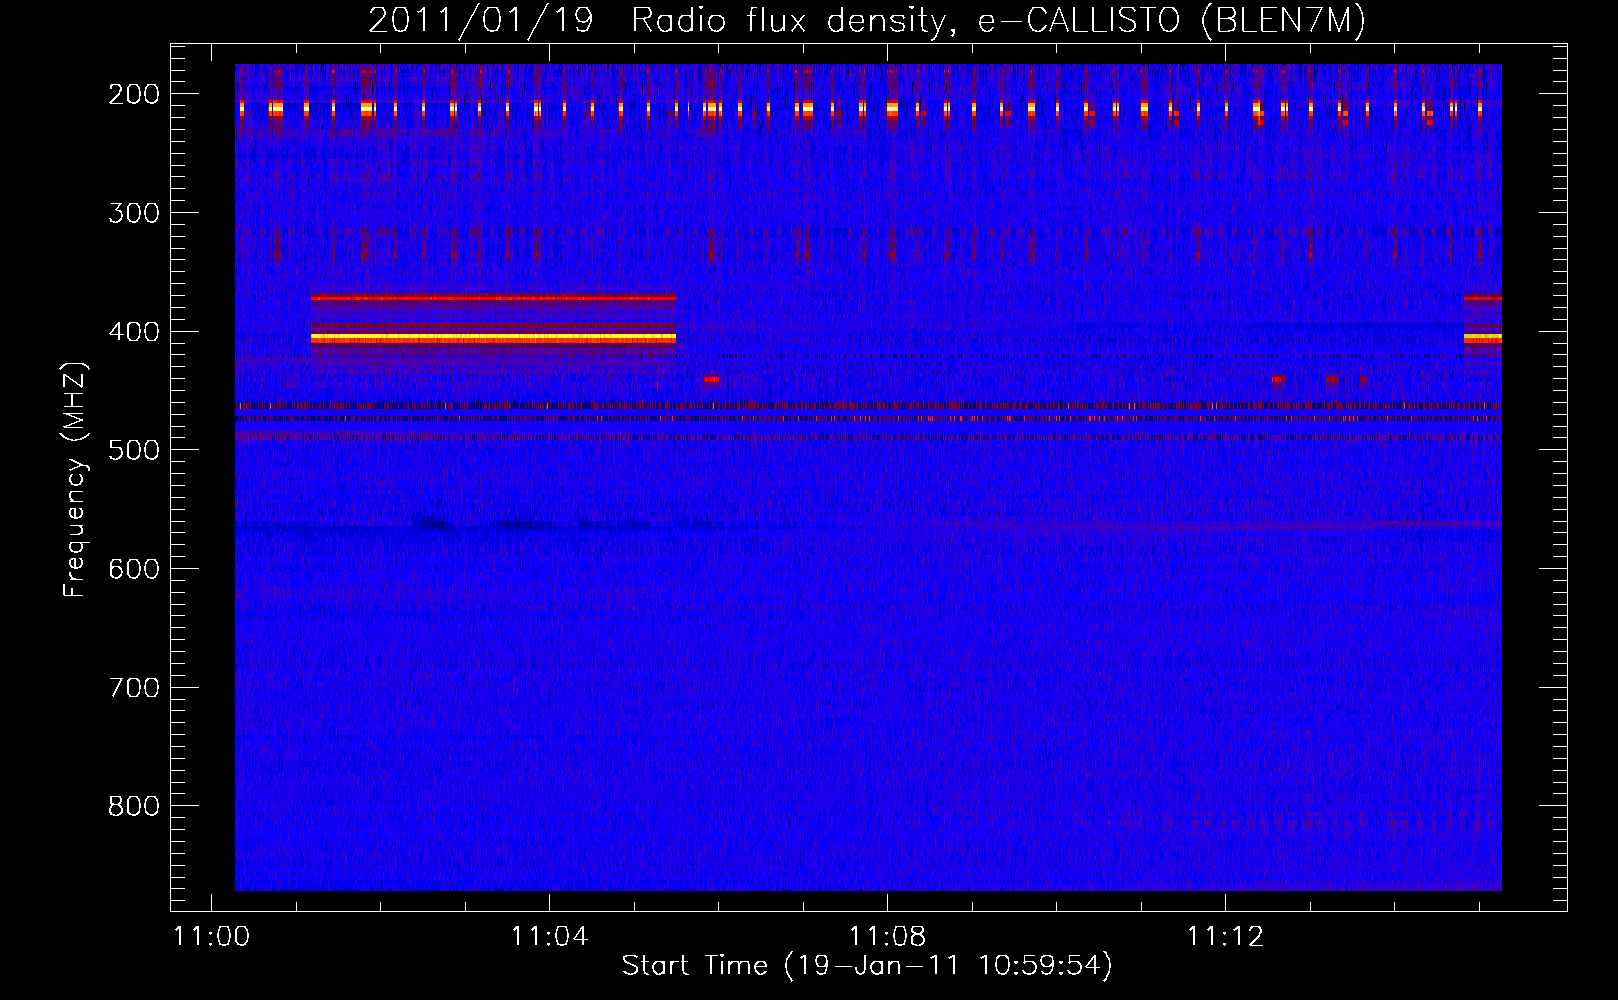Click the plot title "2011/01/19 Radio flux density, e-CALLISTO (BLEN7M)"
This screenshot has height=1000, width=1618.
(x=866, y=20)
